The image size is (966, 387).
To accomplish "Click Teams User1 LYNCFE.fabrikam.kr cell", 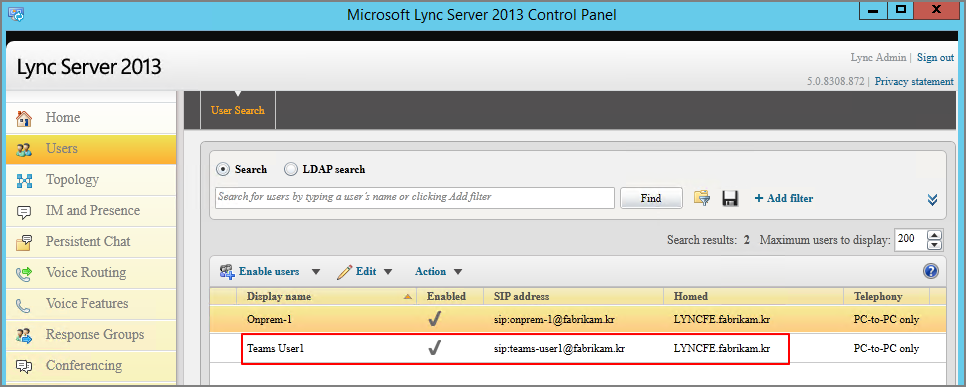I will click(722, 349).
